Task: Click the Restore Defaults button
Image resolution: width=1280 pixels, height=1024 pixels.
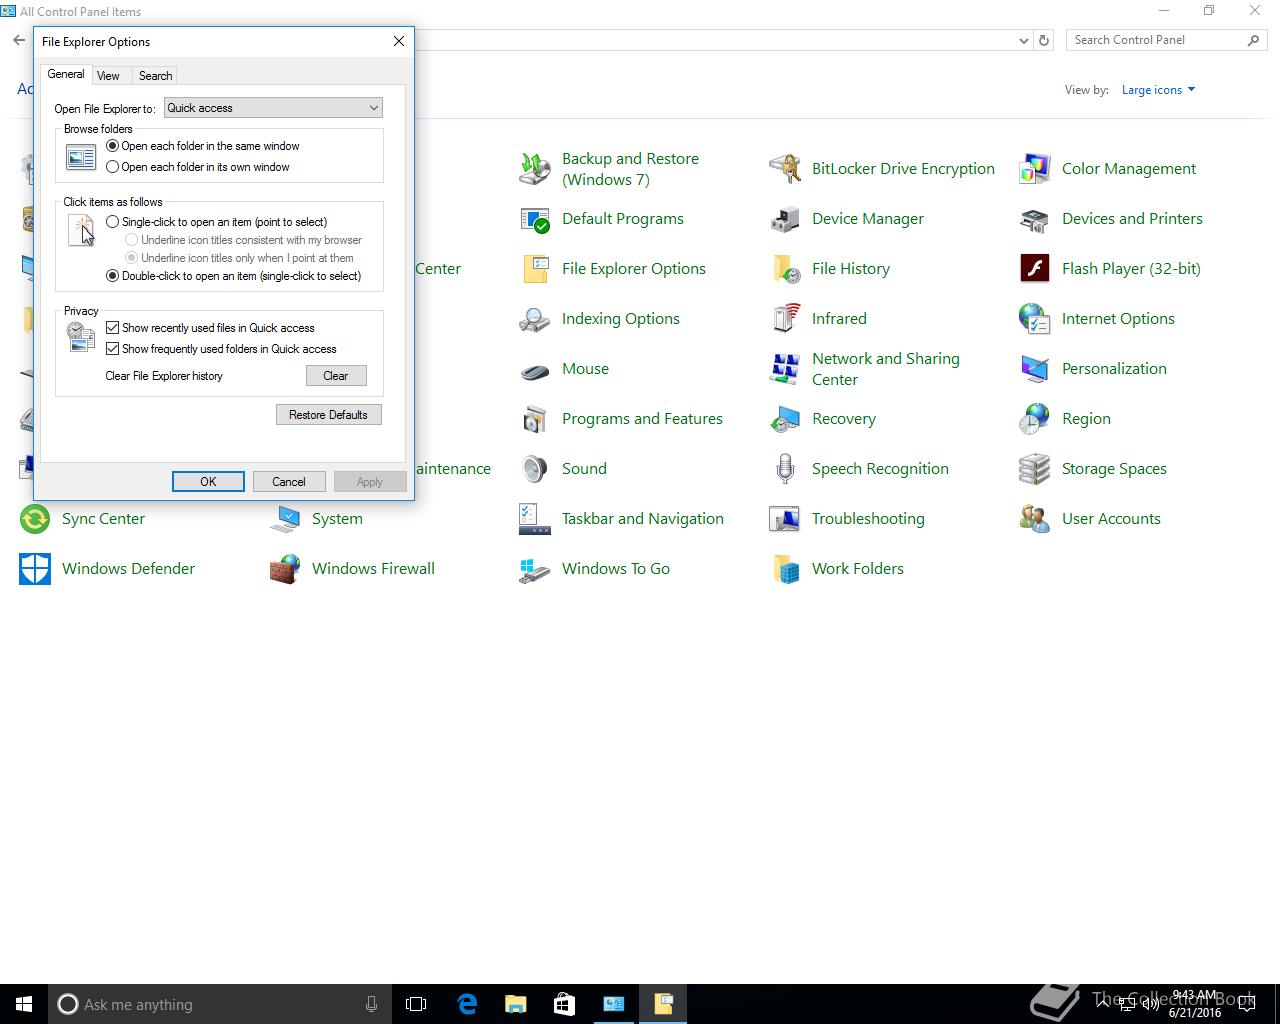Action: pyautogui.click(x=328, y=415)
